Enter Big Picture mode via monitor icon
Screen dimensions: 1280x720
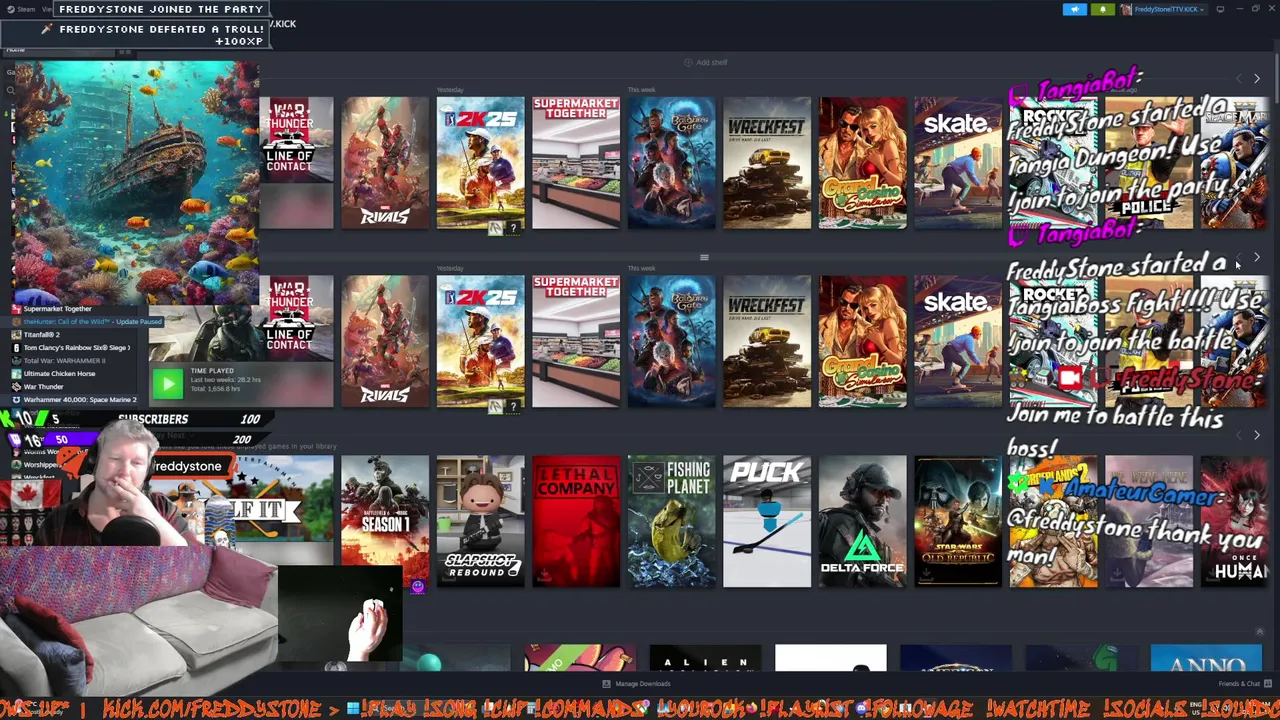point(1220,9)
